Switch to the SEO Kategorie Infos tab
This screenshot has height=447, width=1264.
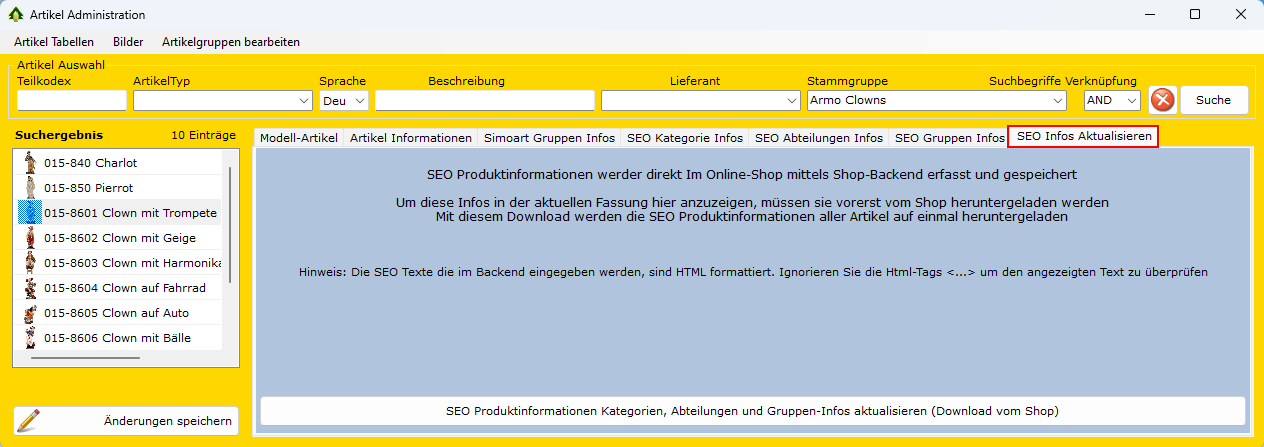(685, 138)
